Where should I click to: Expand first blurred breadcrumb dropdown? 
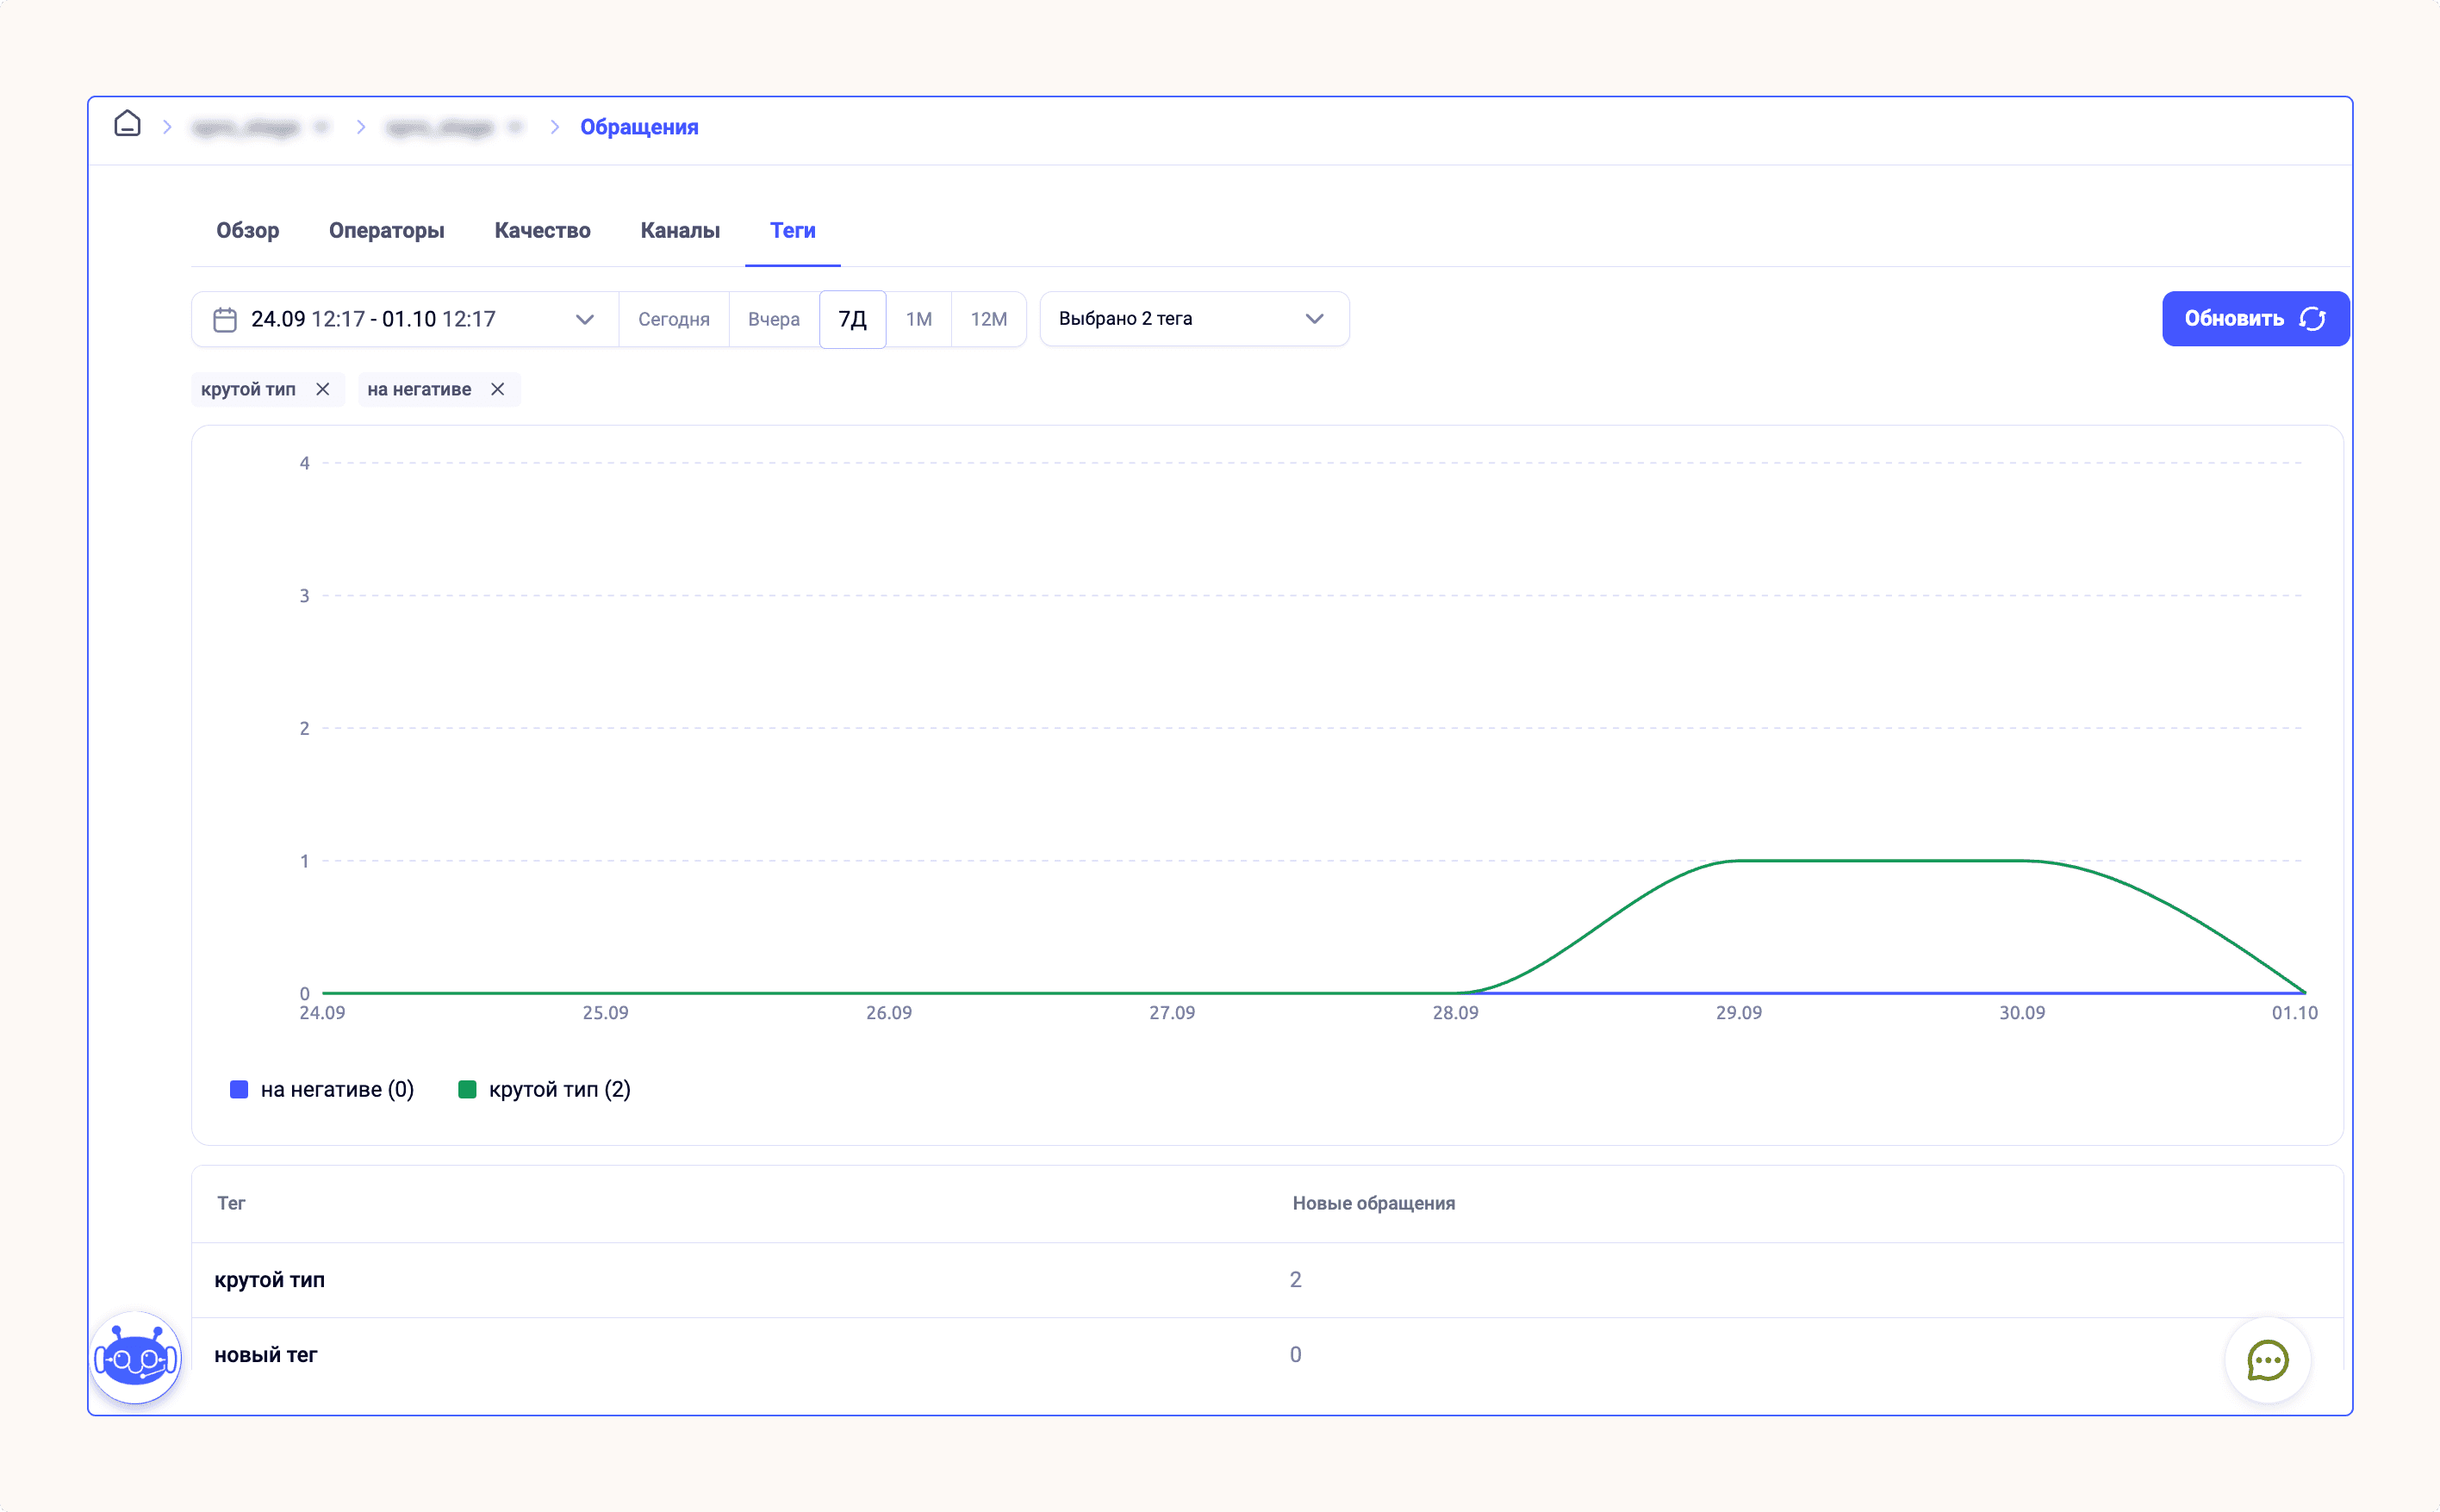click(x=322, y=127)
